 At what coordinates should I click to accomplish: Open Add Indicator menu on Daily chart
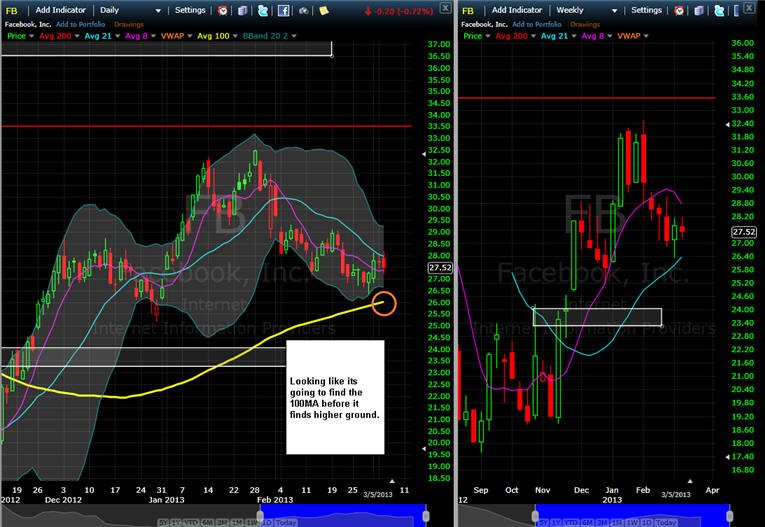(x=60, y=10)
